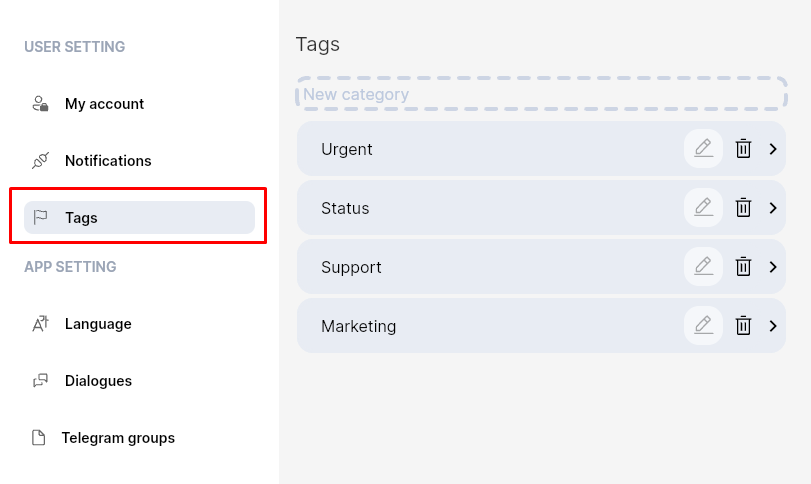811x484 pixels.
Task: Click the Marketing category label
Action: 359,326
